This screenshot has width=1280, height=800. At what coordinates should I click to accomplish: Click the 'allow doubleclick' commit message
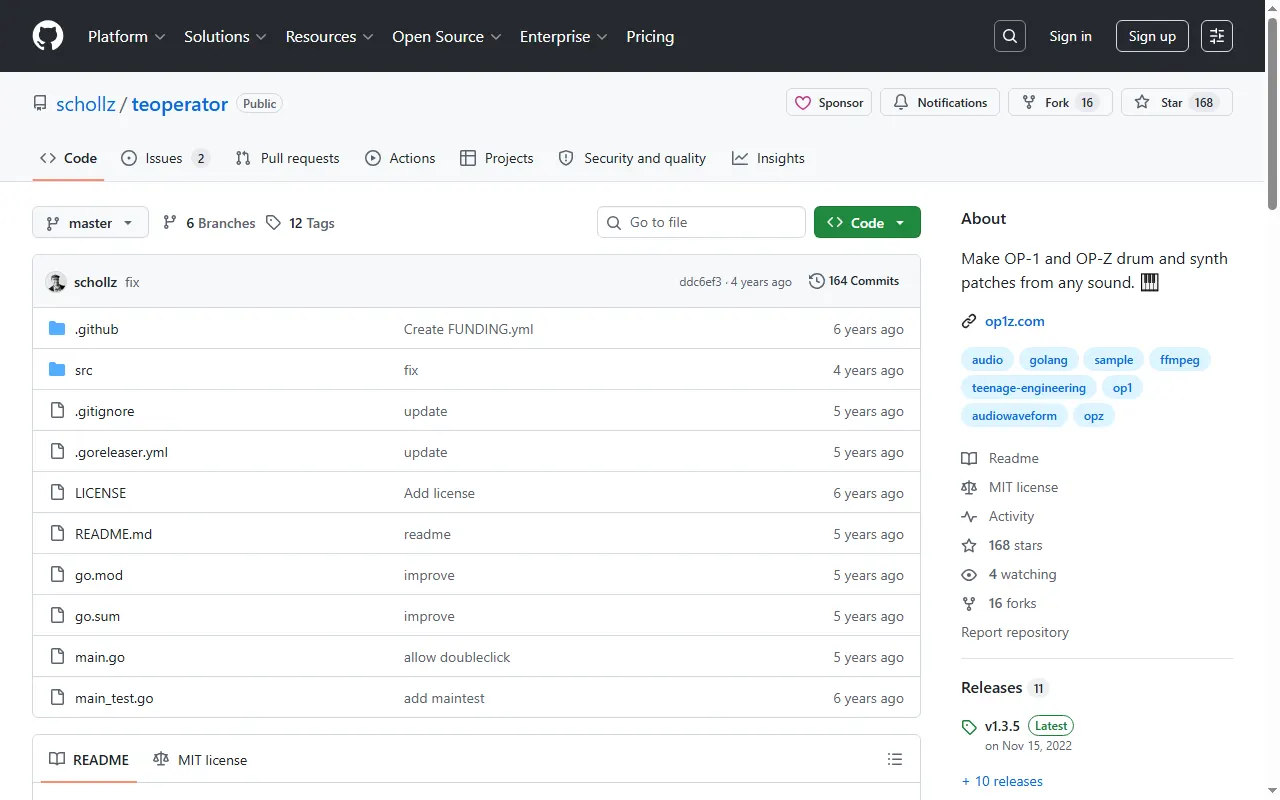457,657
